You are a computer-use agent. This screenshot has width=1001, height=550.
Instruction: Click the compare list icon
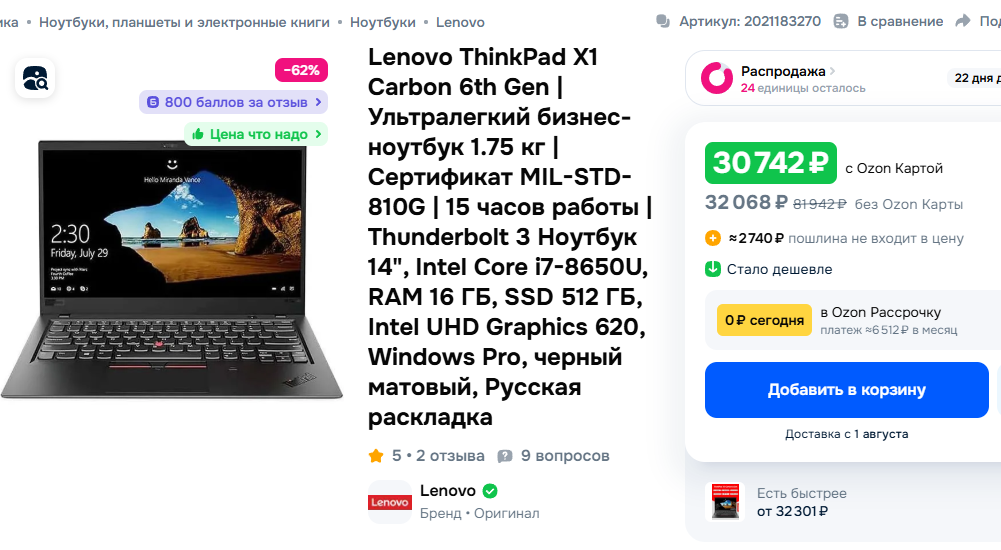841,22
